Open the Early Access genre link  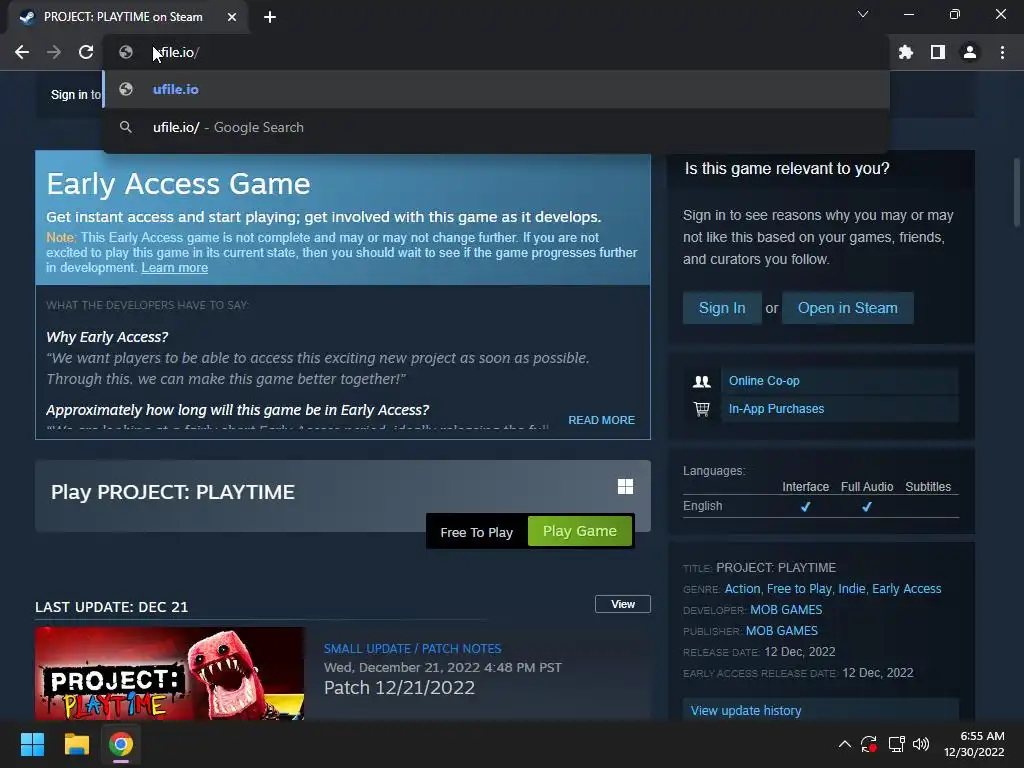[x=906, y=588]
